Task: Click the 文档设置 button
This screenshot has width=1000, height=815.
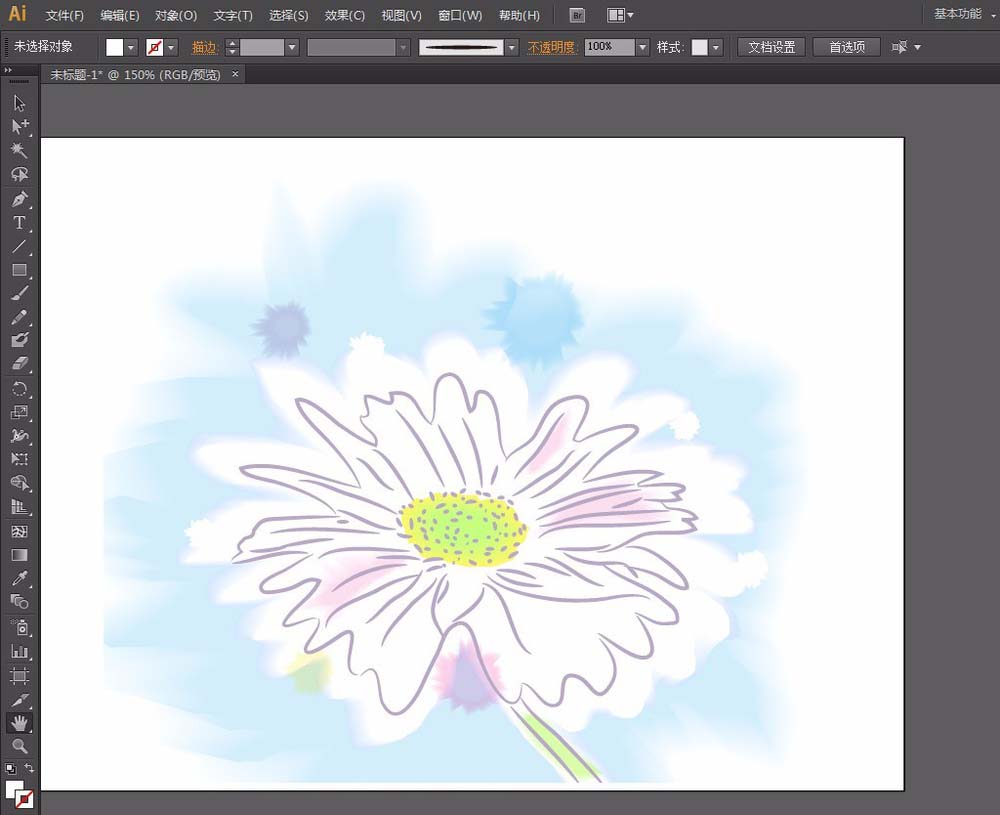Action: tap(771, 47)
